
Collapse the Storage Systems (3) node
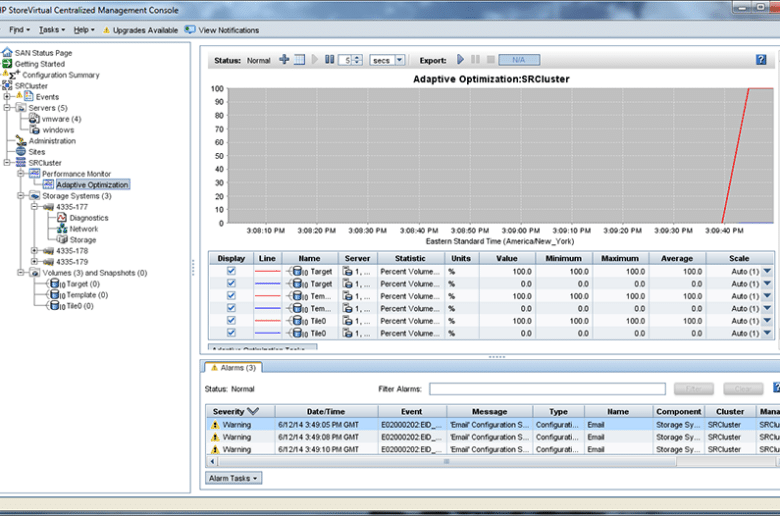click(x=21, y=196)
